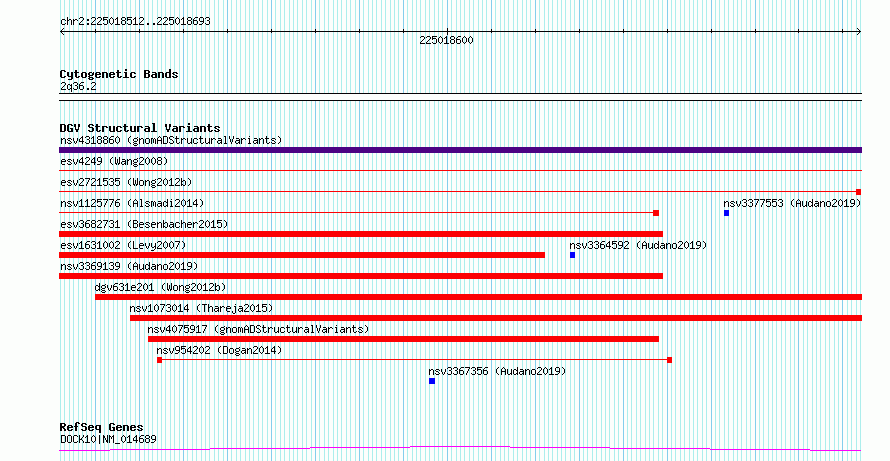The height and width of the screenshot is (461, 890).
Task: Click the left red endpoint of nsv954202
Action: click(159, 360)
